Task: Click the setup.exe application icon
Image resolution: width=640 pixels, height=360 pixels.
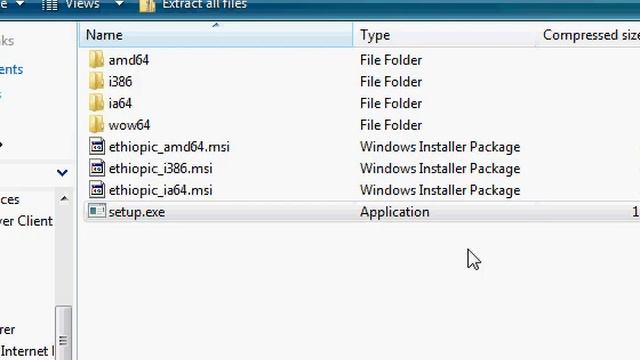Action: (x=97, y=211)
